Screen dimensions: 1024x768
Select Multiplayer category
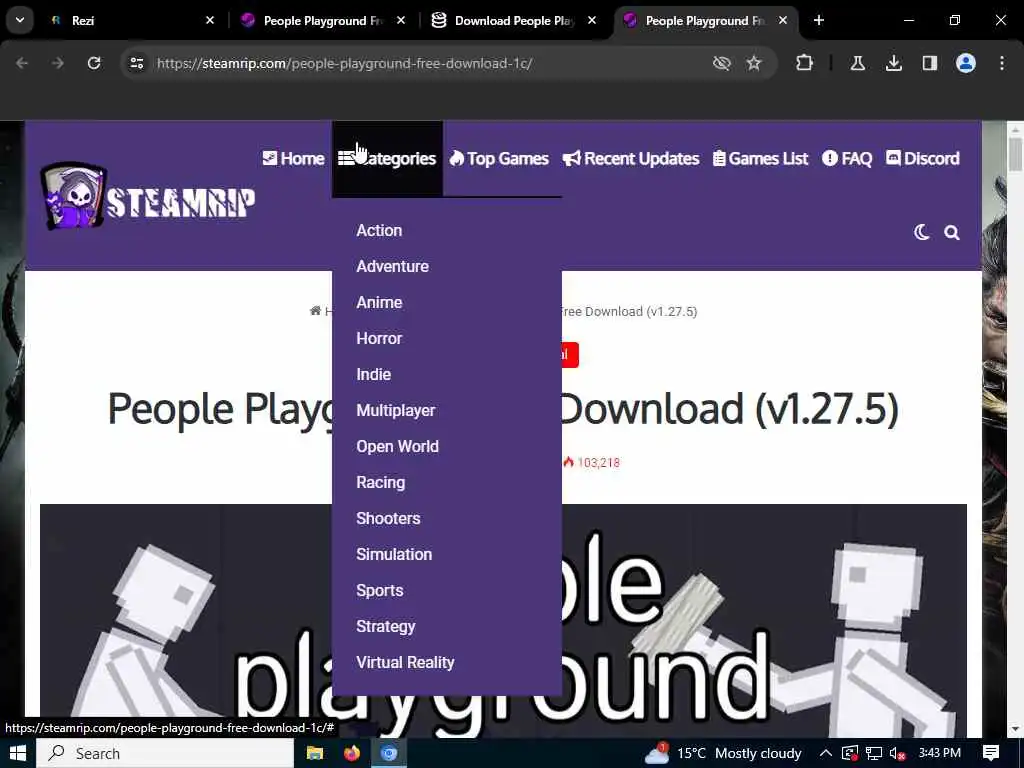point(396,410)
